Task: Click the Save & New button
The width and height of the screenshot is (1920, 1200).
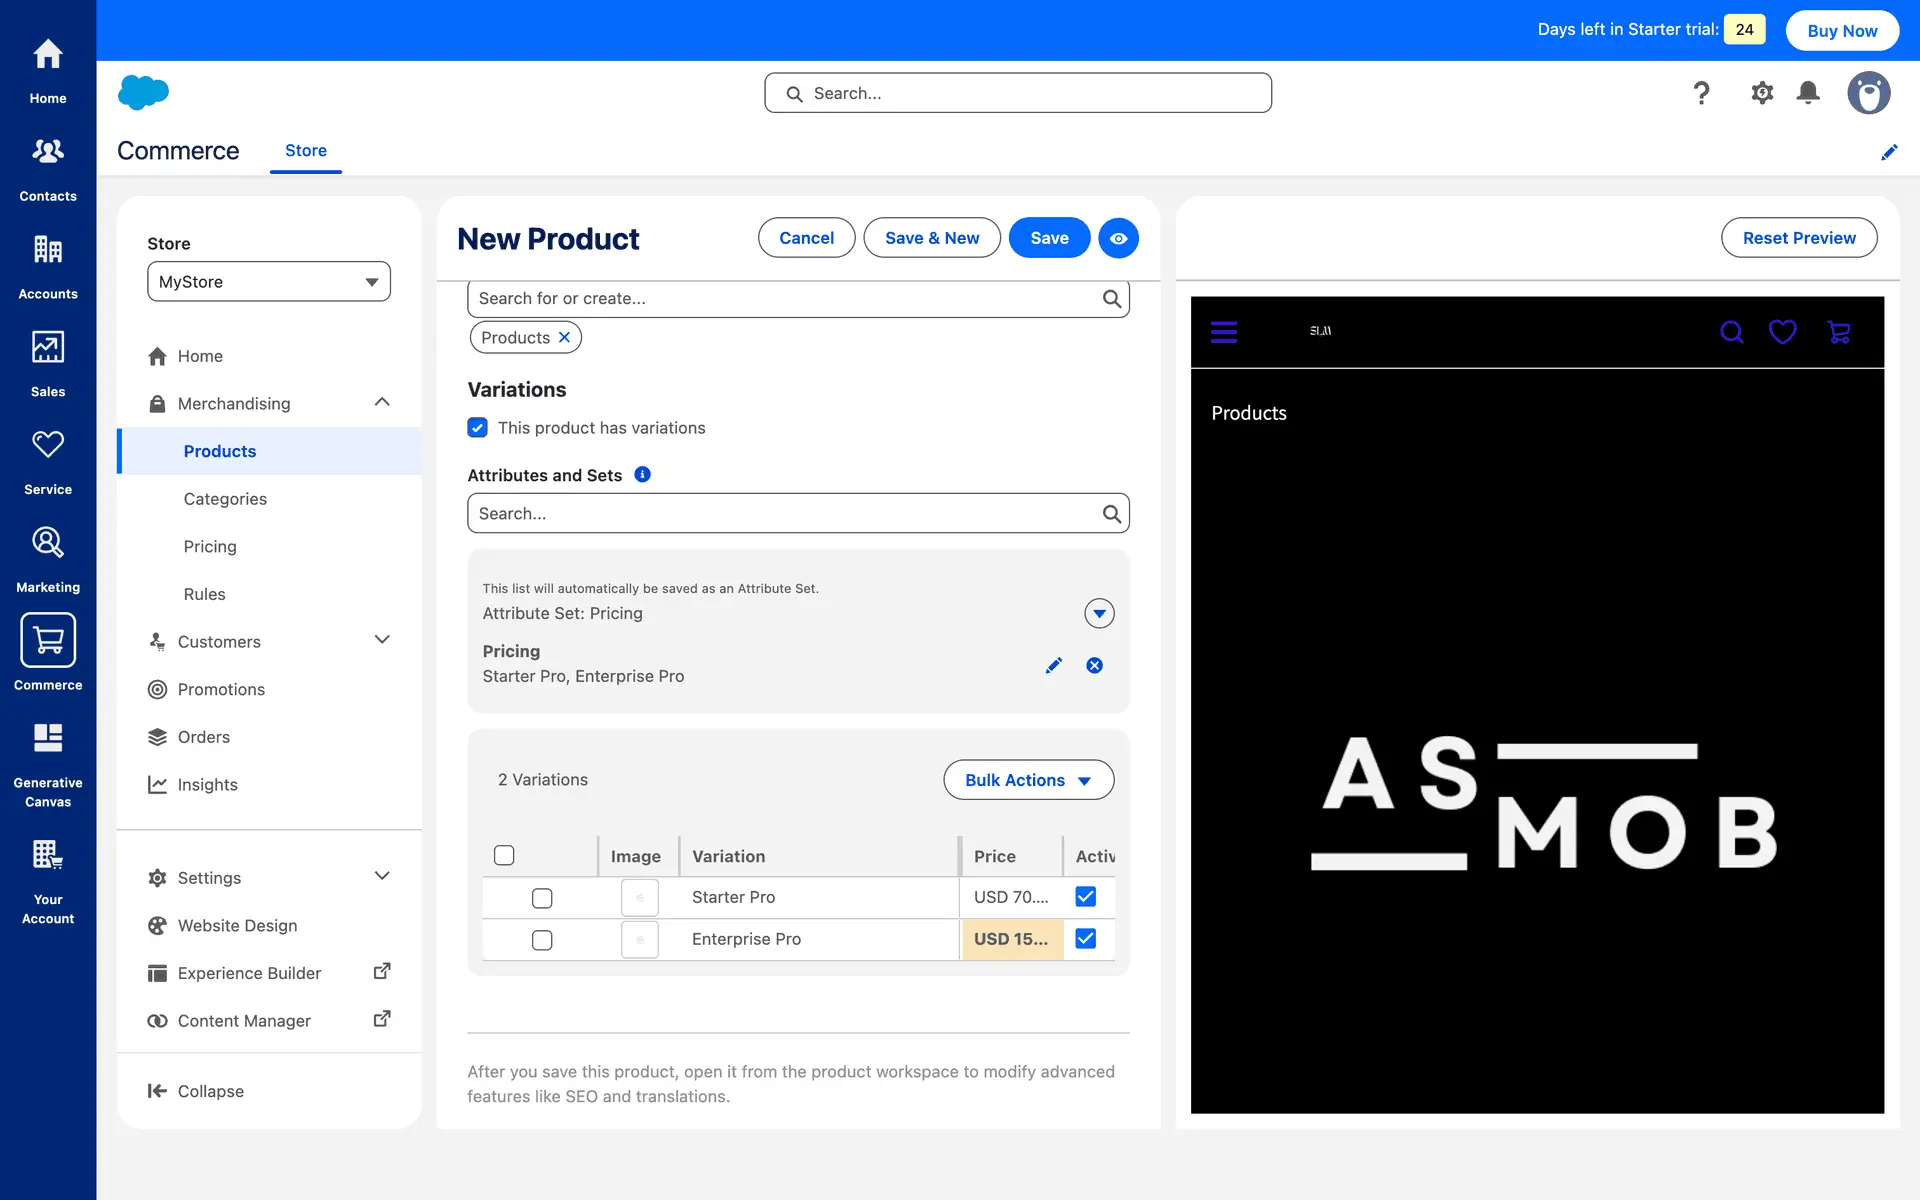Action: pos(931,238)
